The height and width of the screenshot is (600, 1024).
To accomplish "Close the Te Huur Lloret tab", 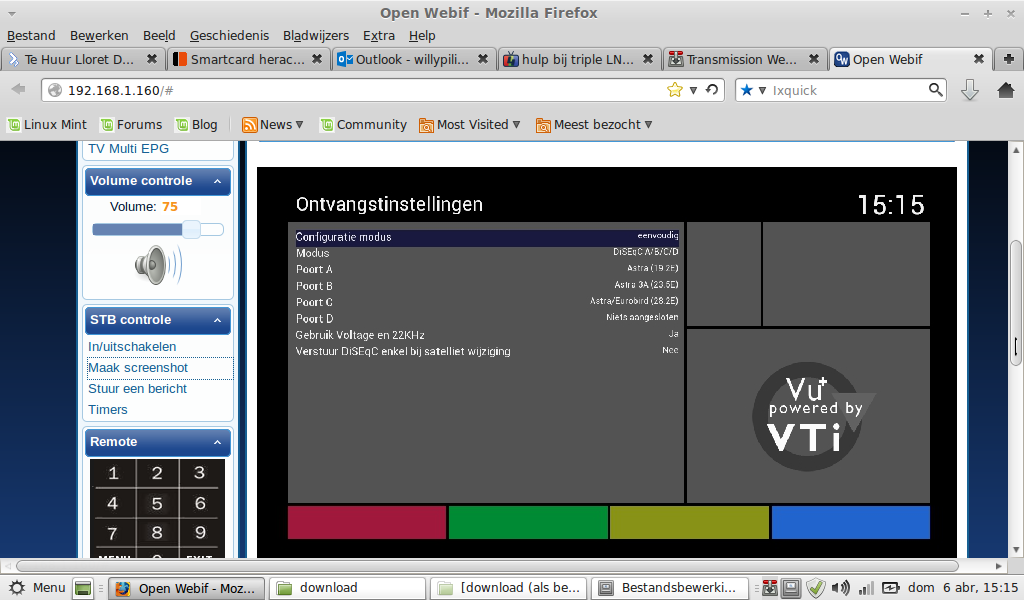I will click(x=152, y=59).
